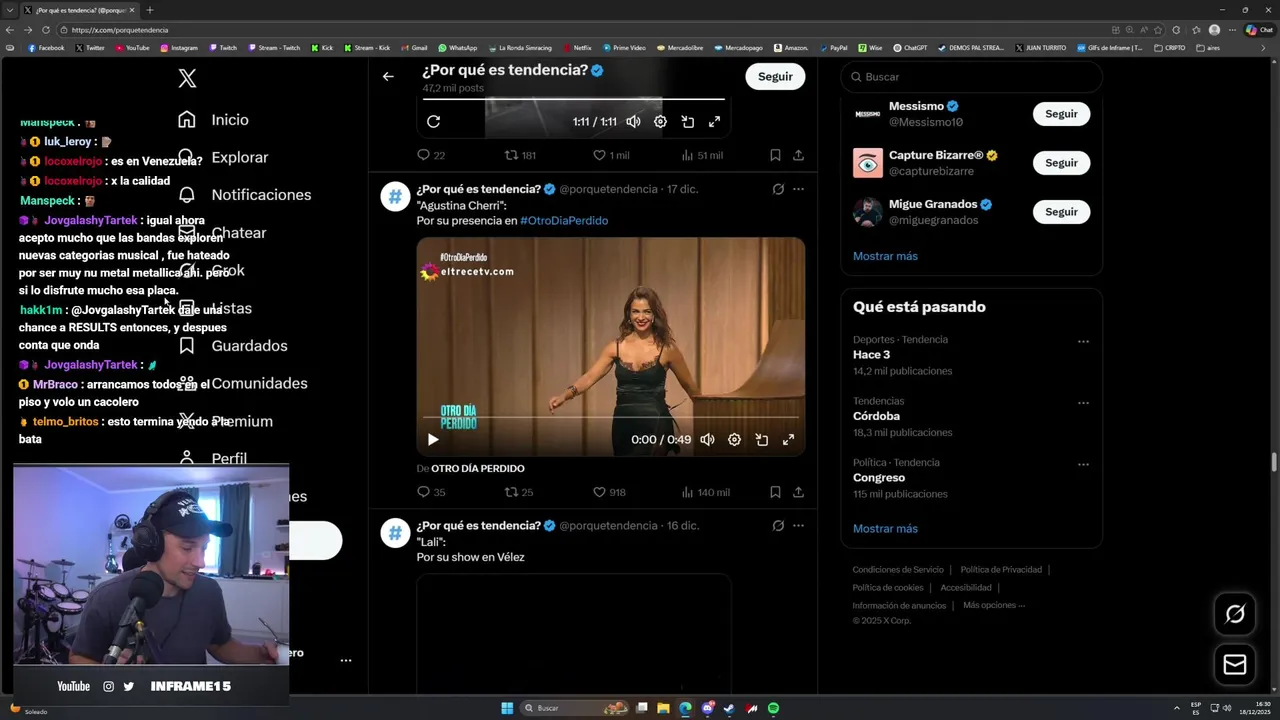Open the floating Grok button
The height and width of the screenshot is (720, 1280).
tap(1235, 614)
